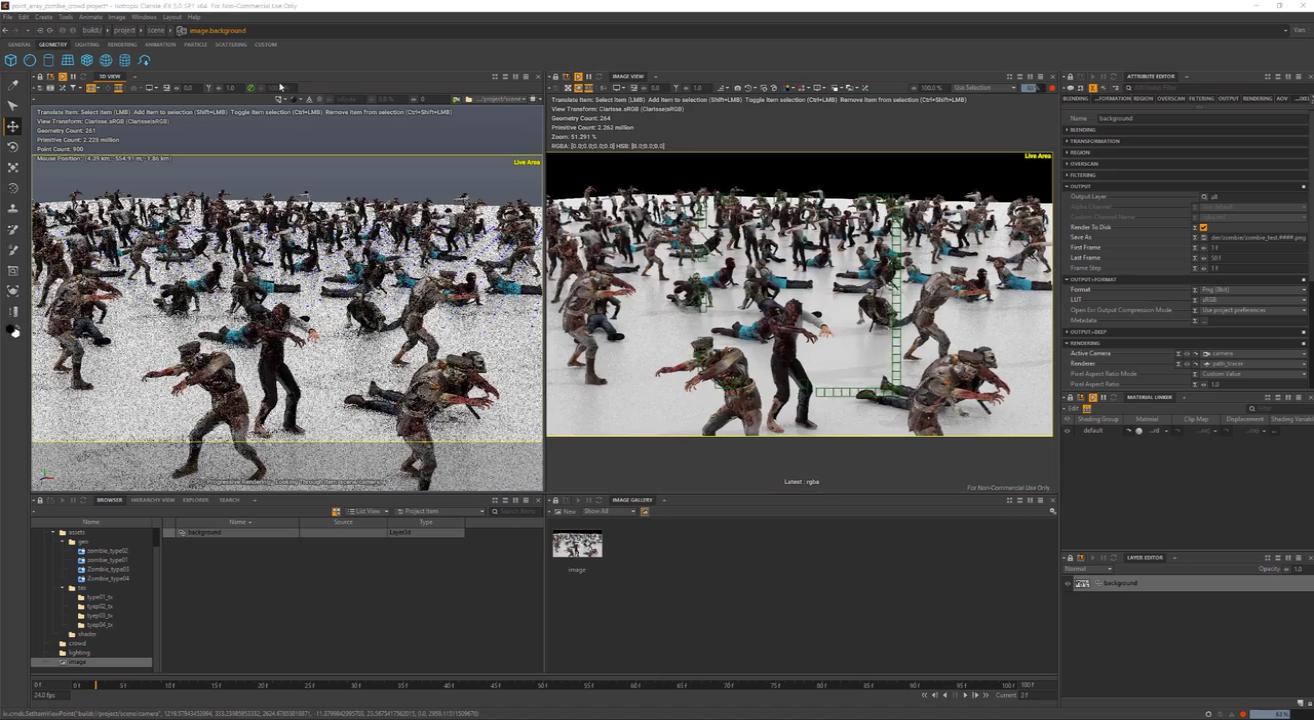
Task: Collapse the assets folder in Browser tree
Action: point(53,532)
